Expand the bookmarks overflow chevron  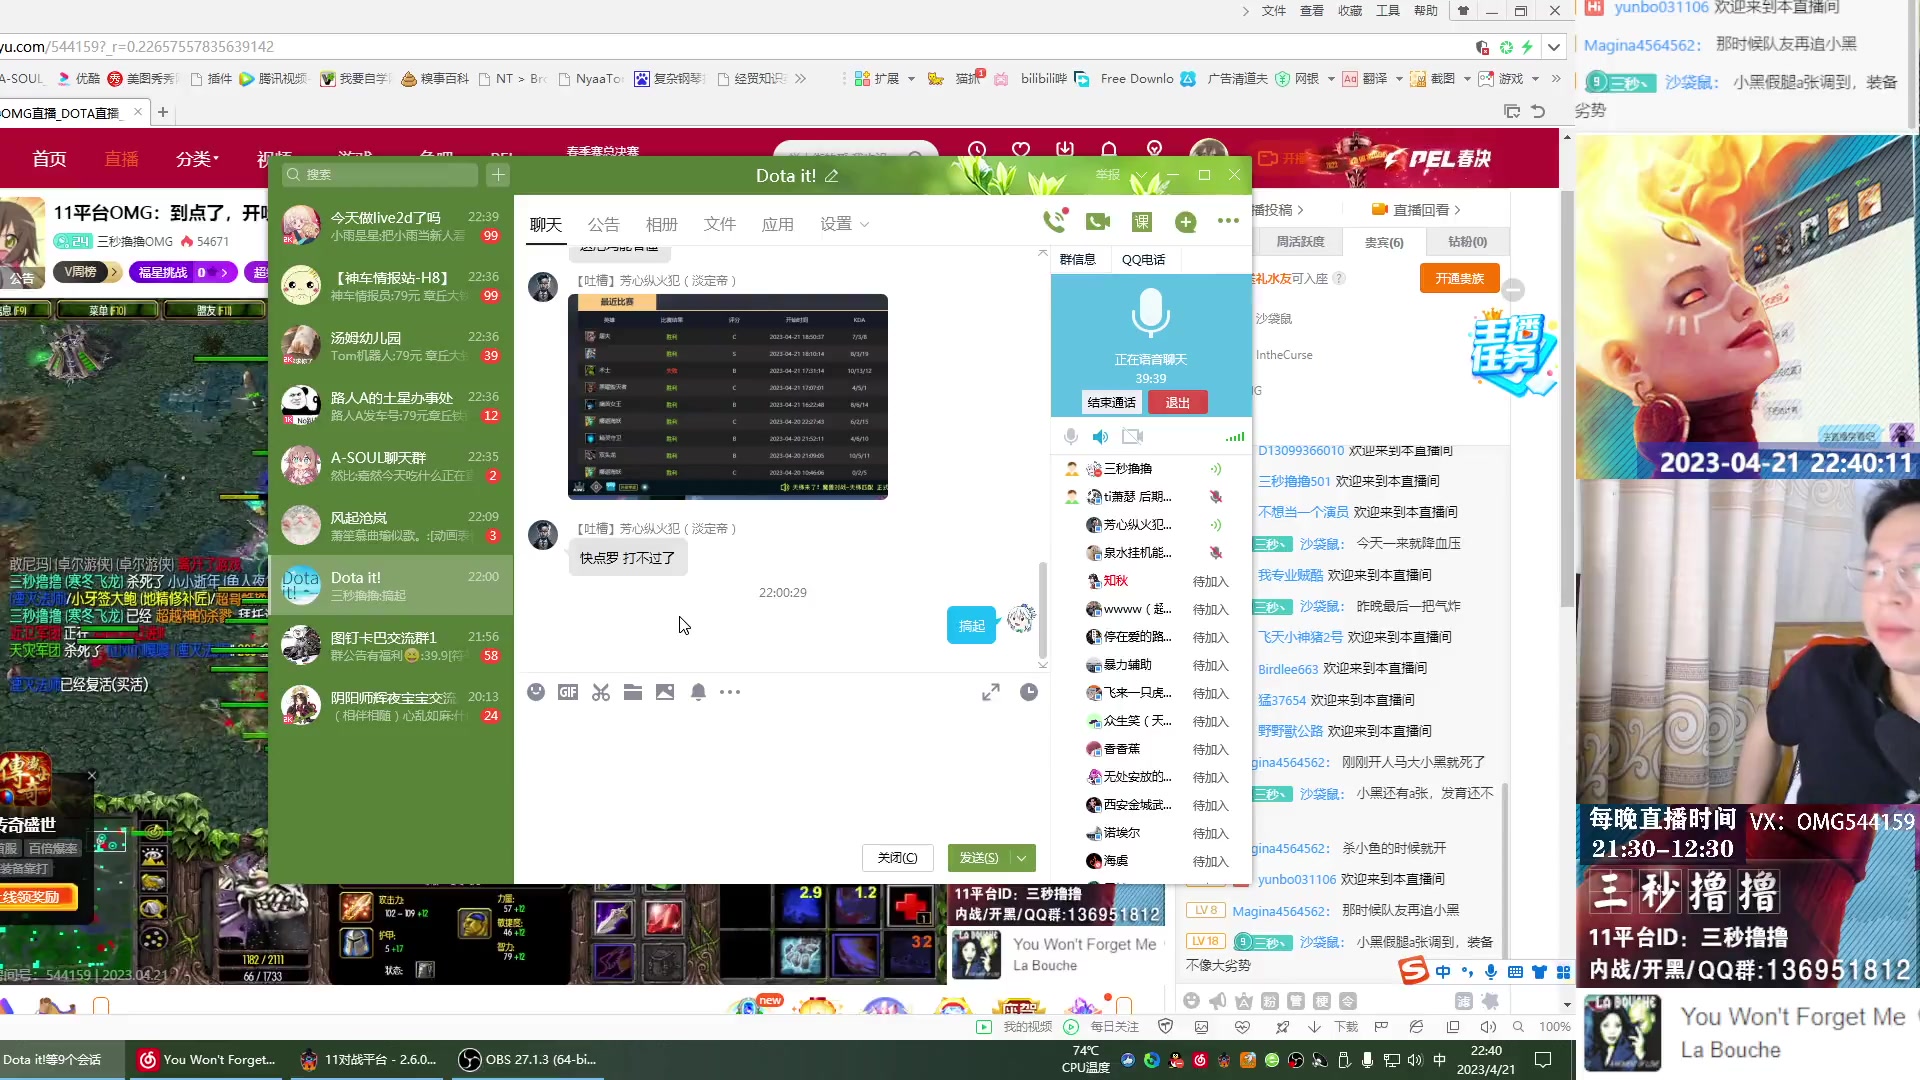801,79
